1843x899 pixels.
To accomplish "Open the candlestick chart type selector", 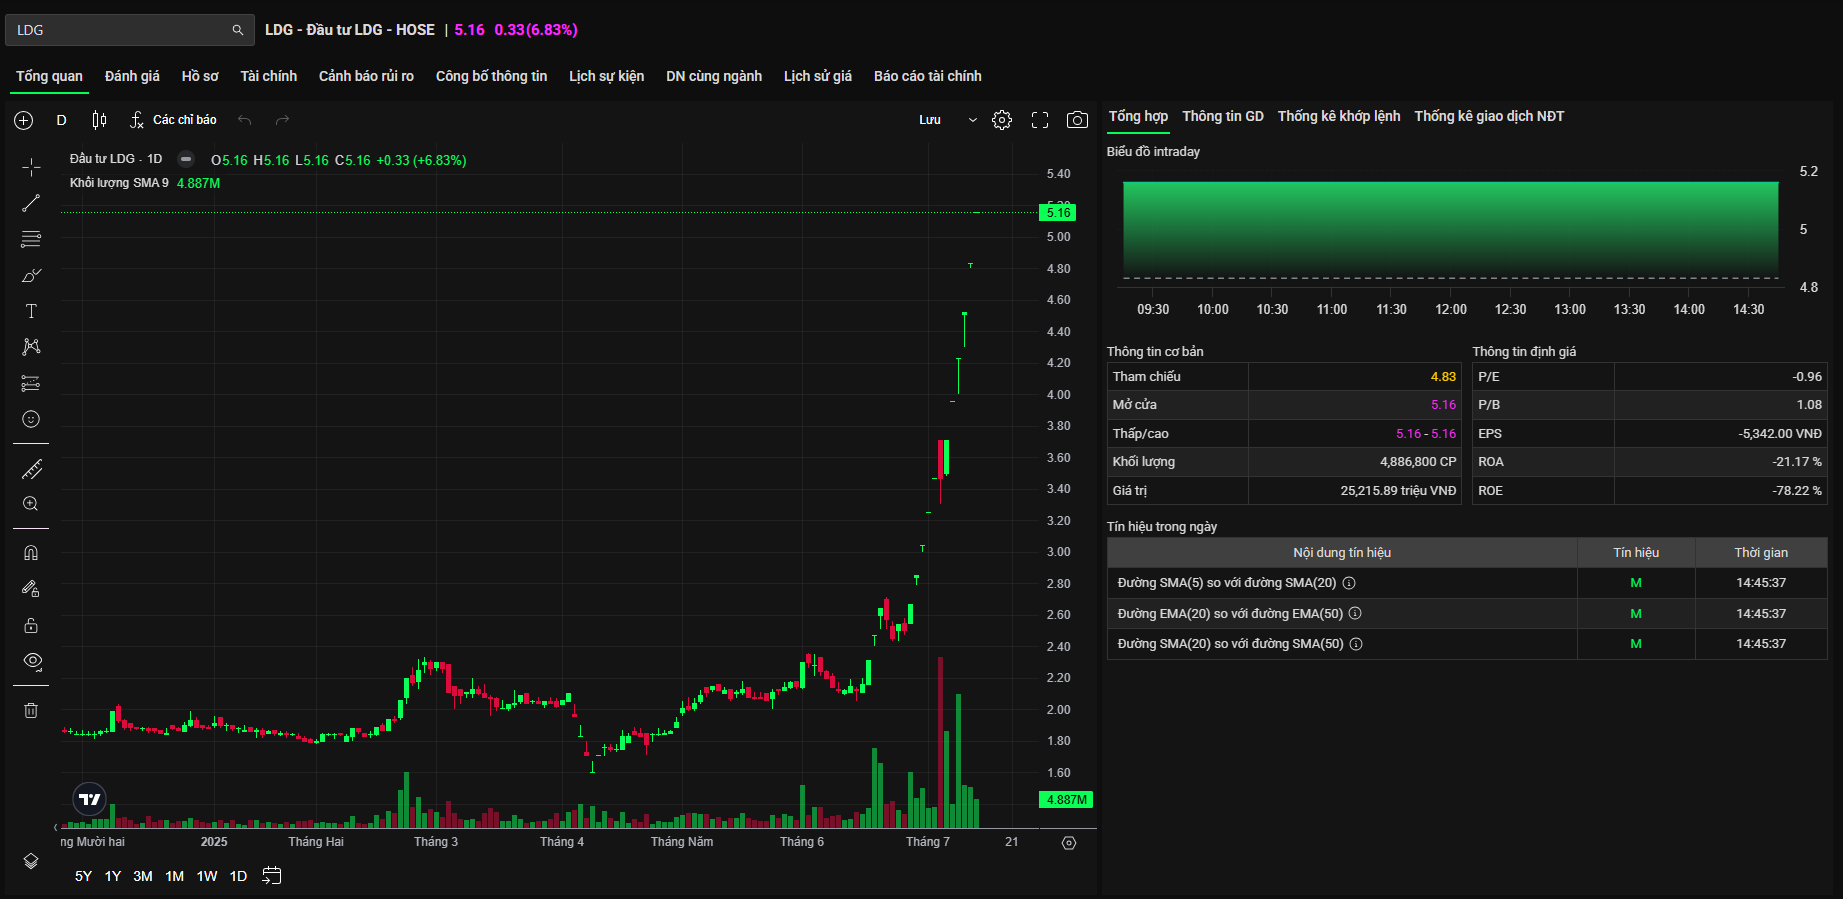I will (99, 120).
